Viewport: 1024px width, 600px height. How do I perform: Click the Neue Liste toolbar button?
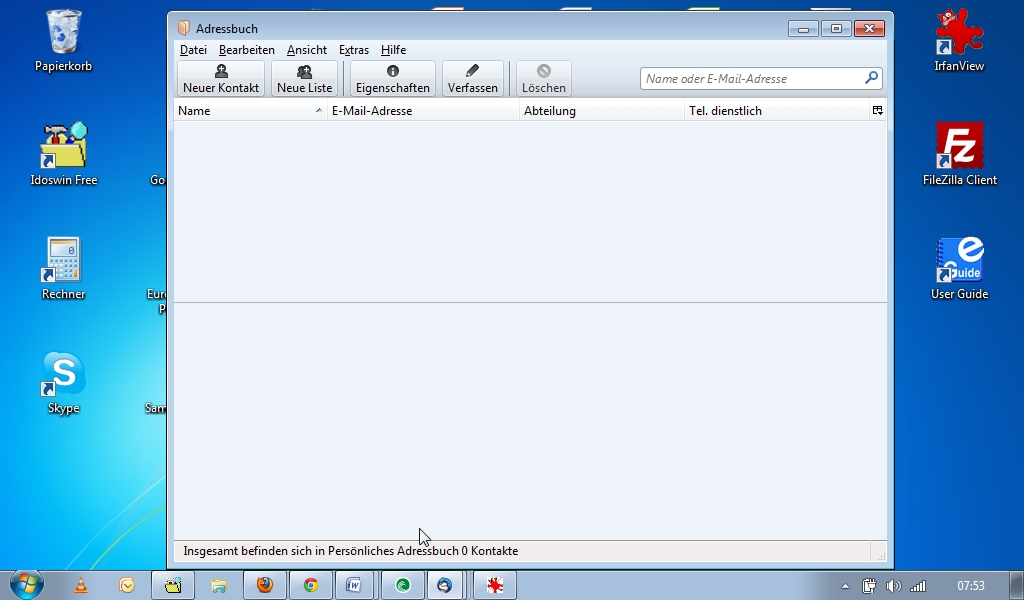[x=304, y=78]
